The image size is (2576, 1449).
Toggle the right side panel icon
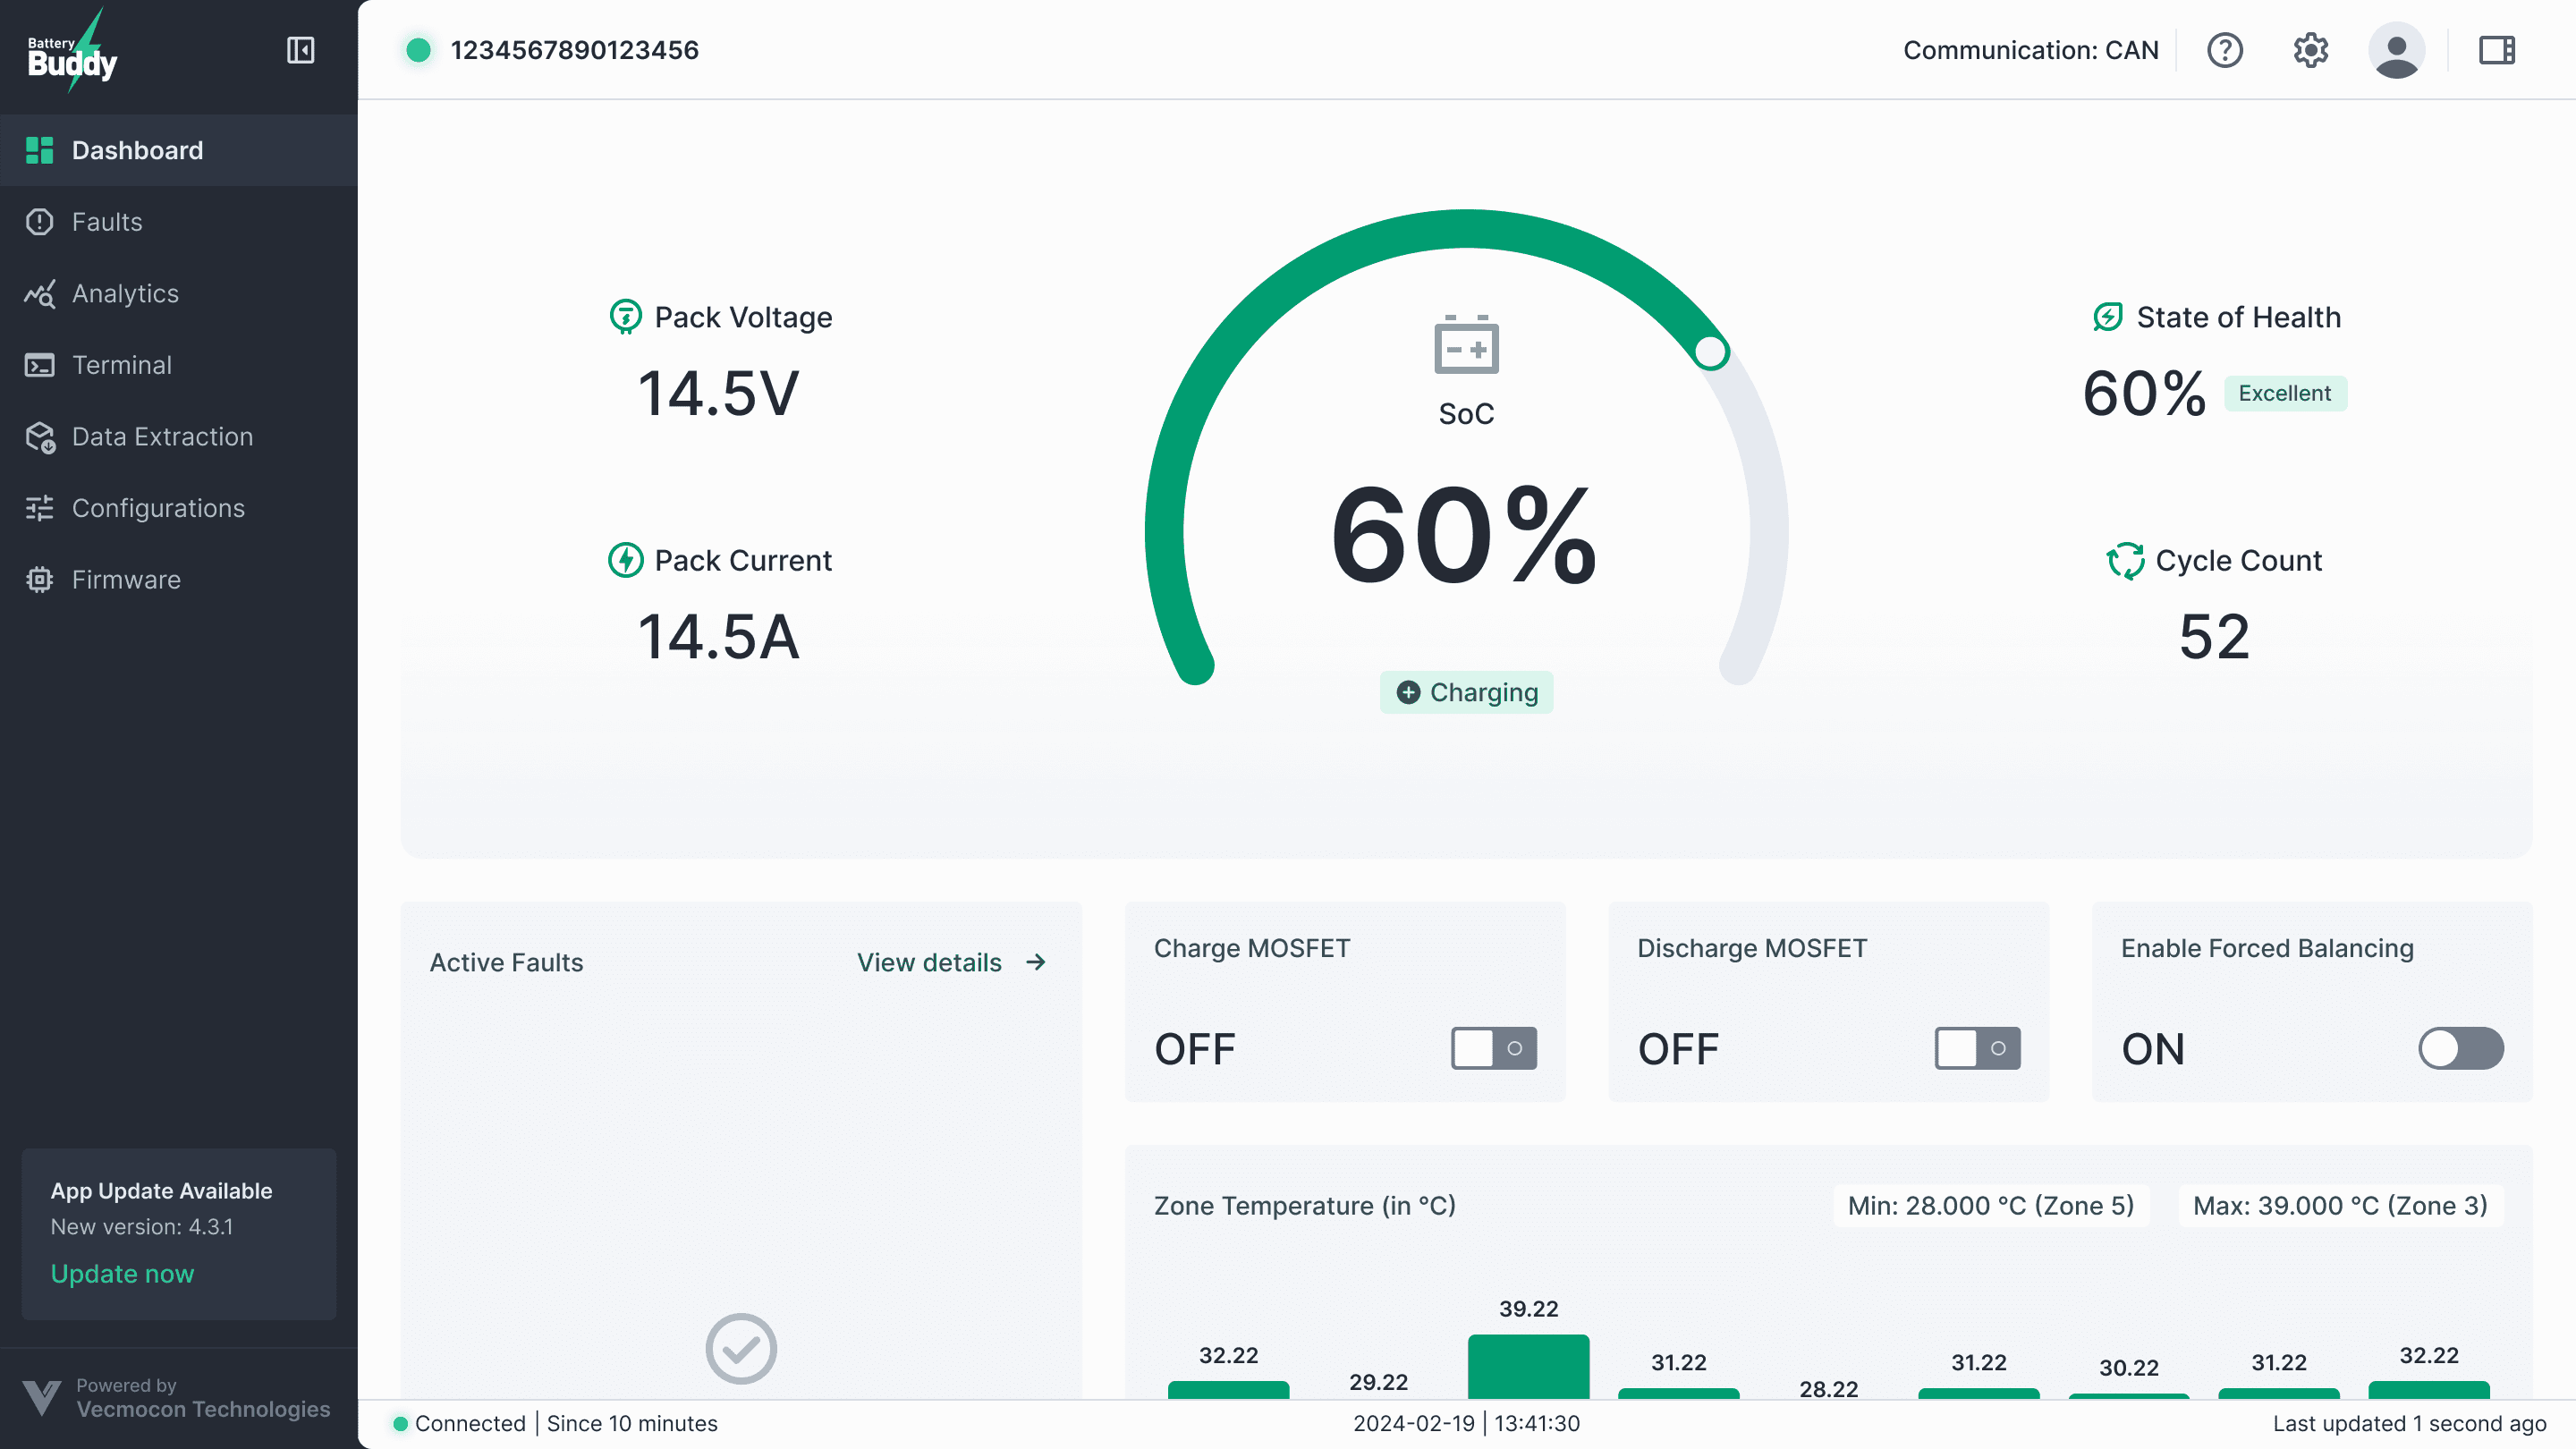(x=2496, y=50)
